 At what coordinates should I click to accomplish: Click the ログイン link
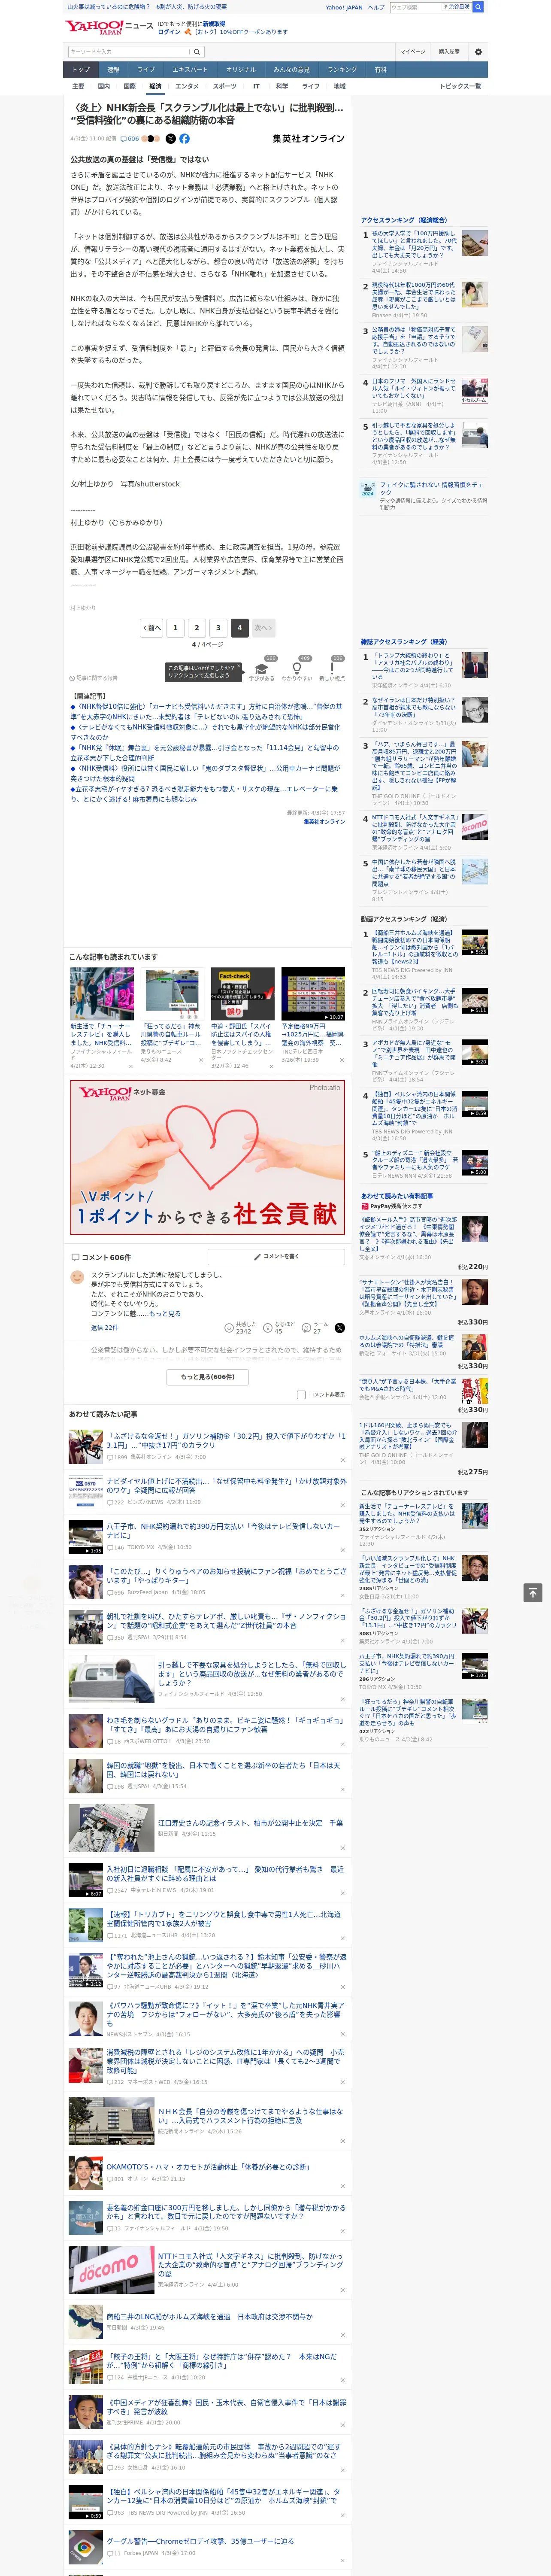pos(169,32)
